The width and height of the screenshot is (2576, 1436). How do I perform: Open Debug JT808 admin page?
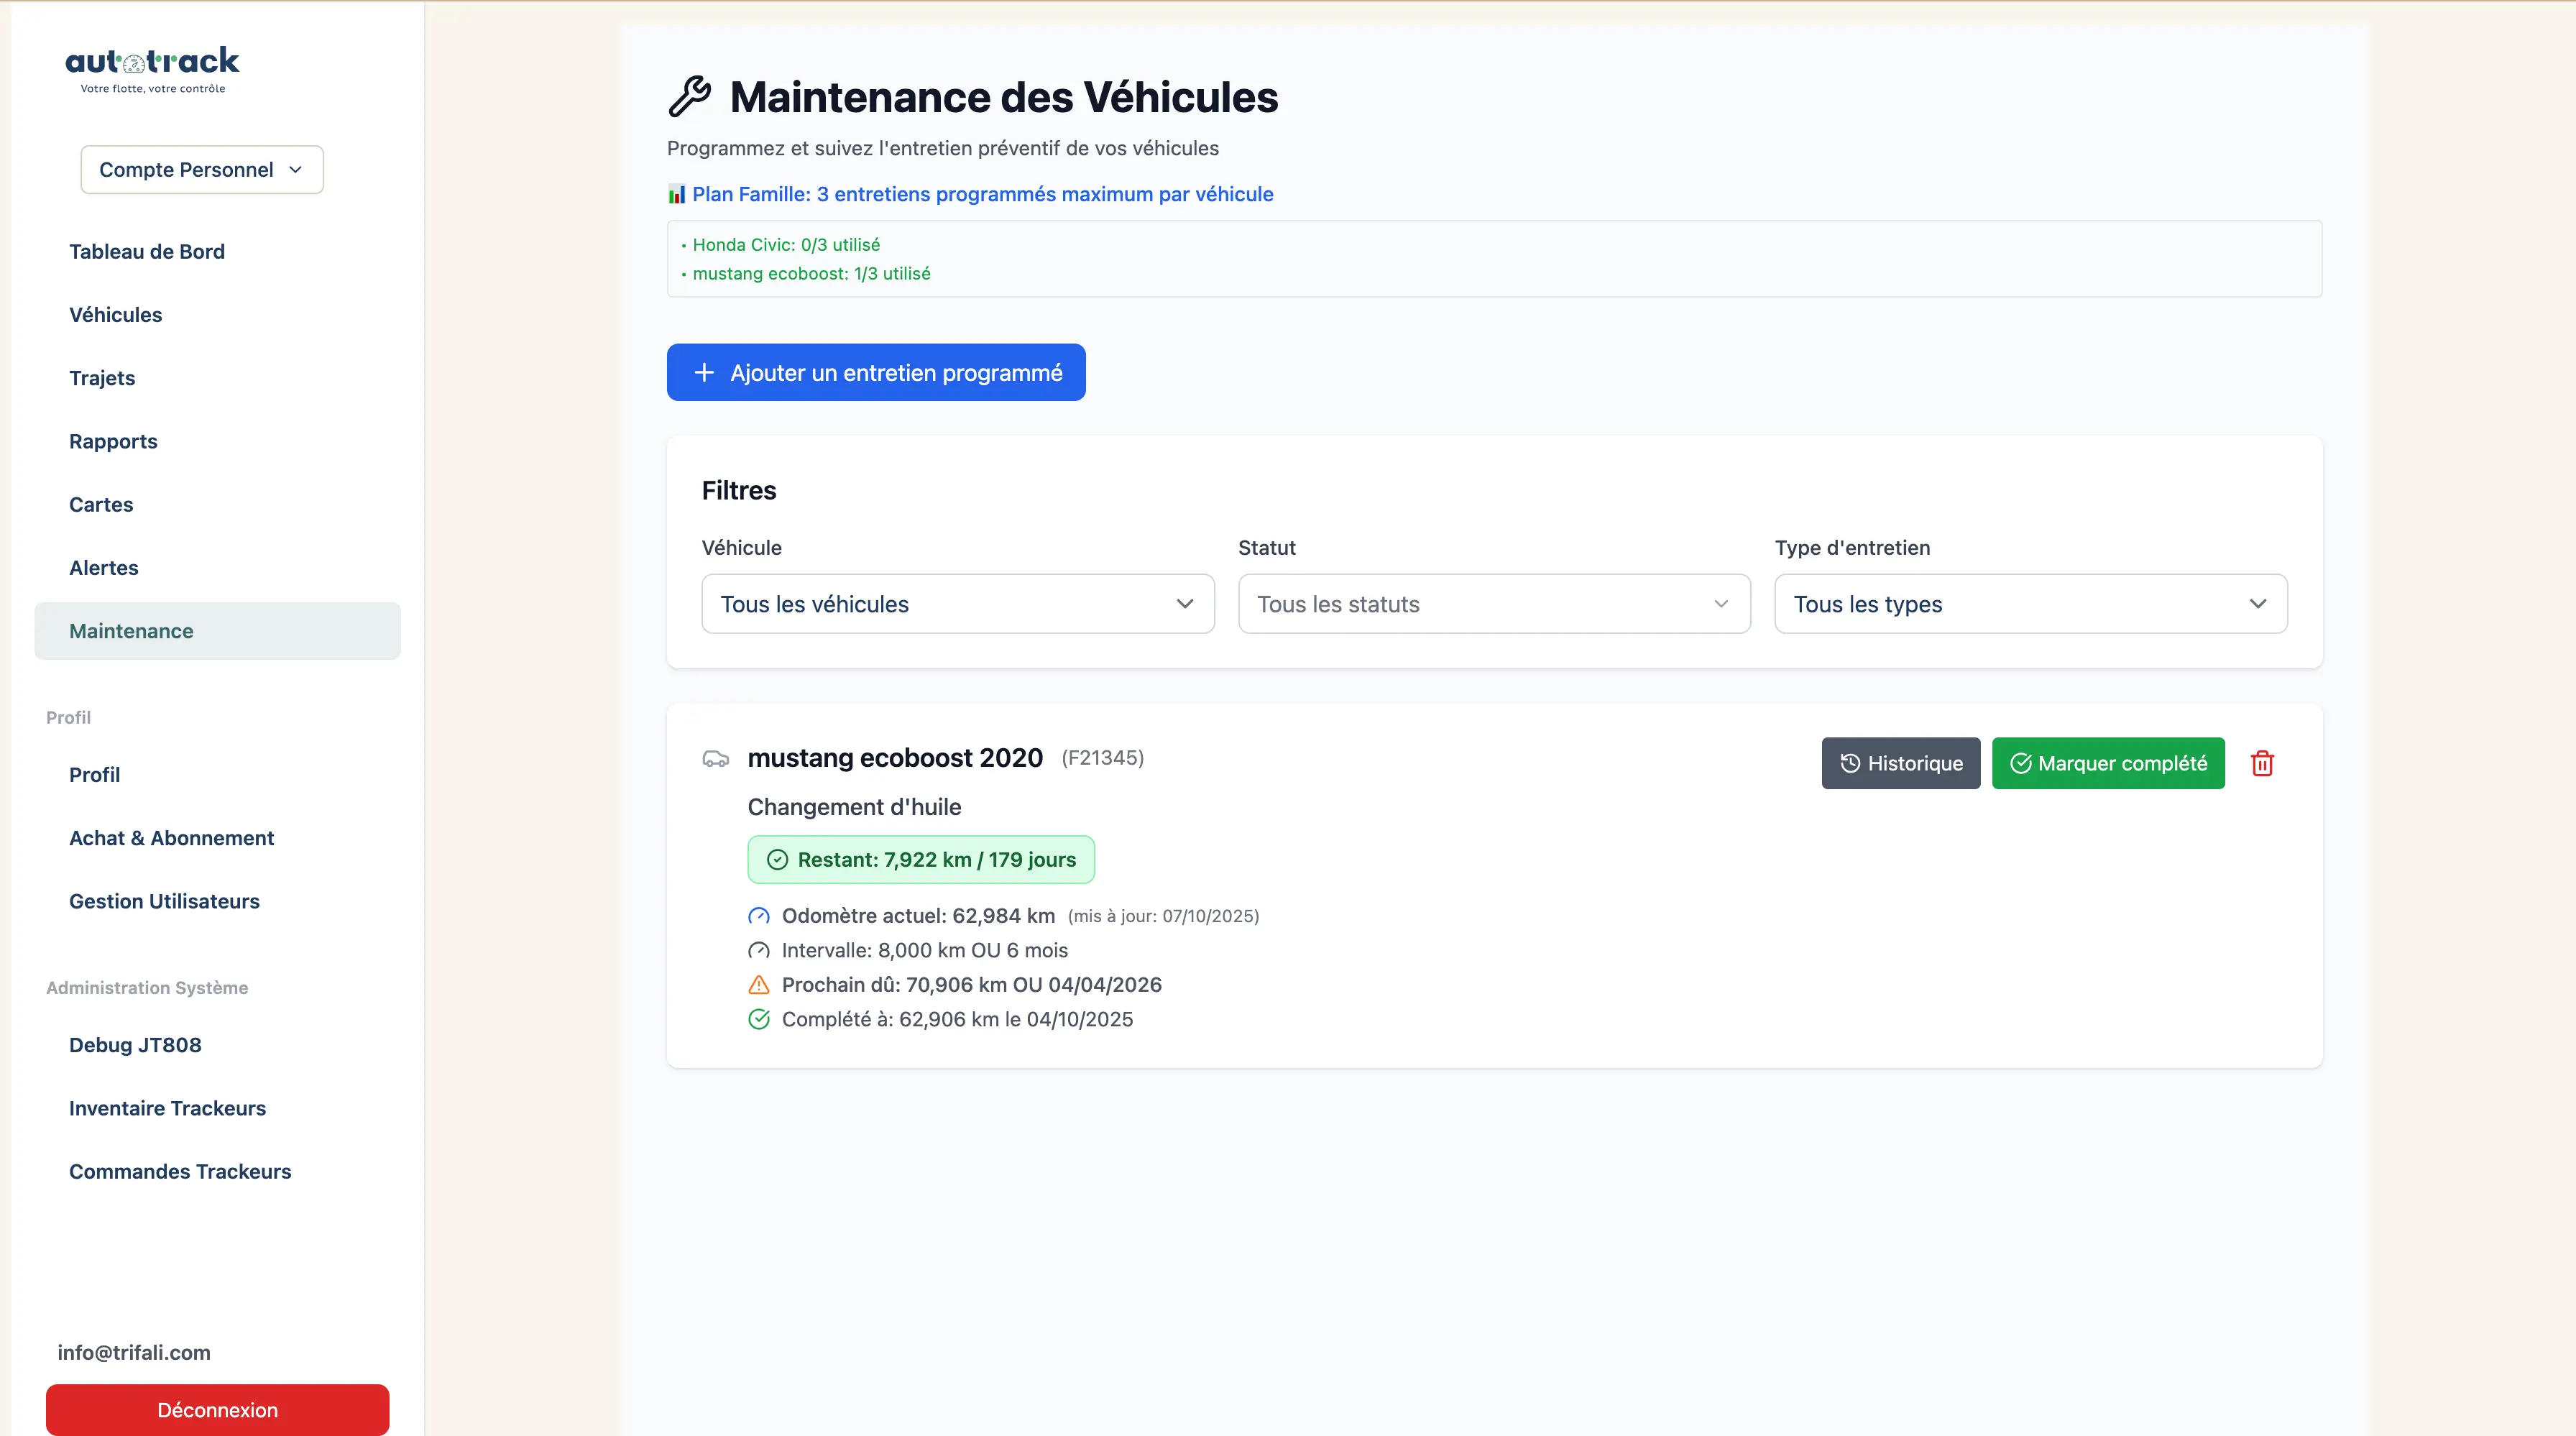pyautogui.click(x=135, y=1045)
